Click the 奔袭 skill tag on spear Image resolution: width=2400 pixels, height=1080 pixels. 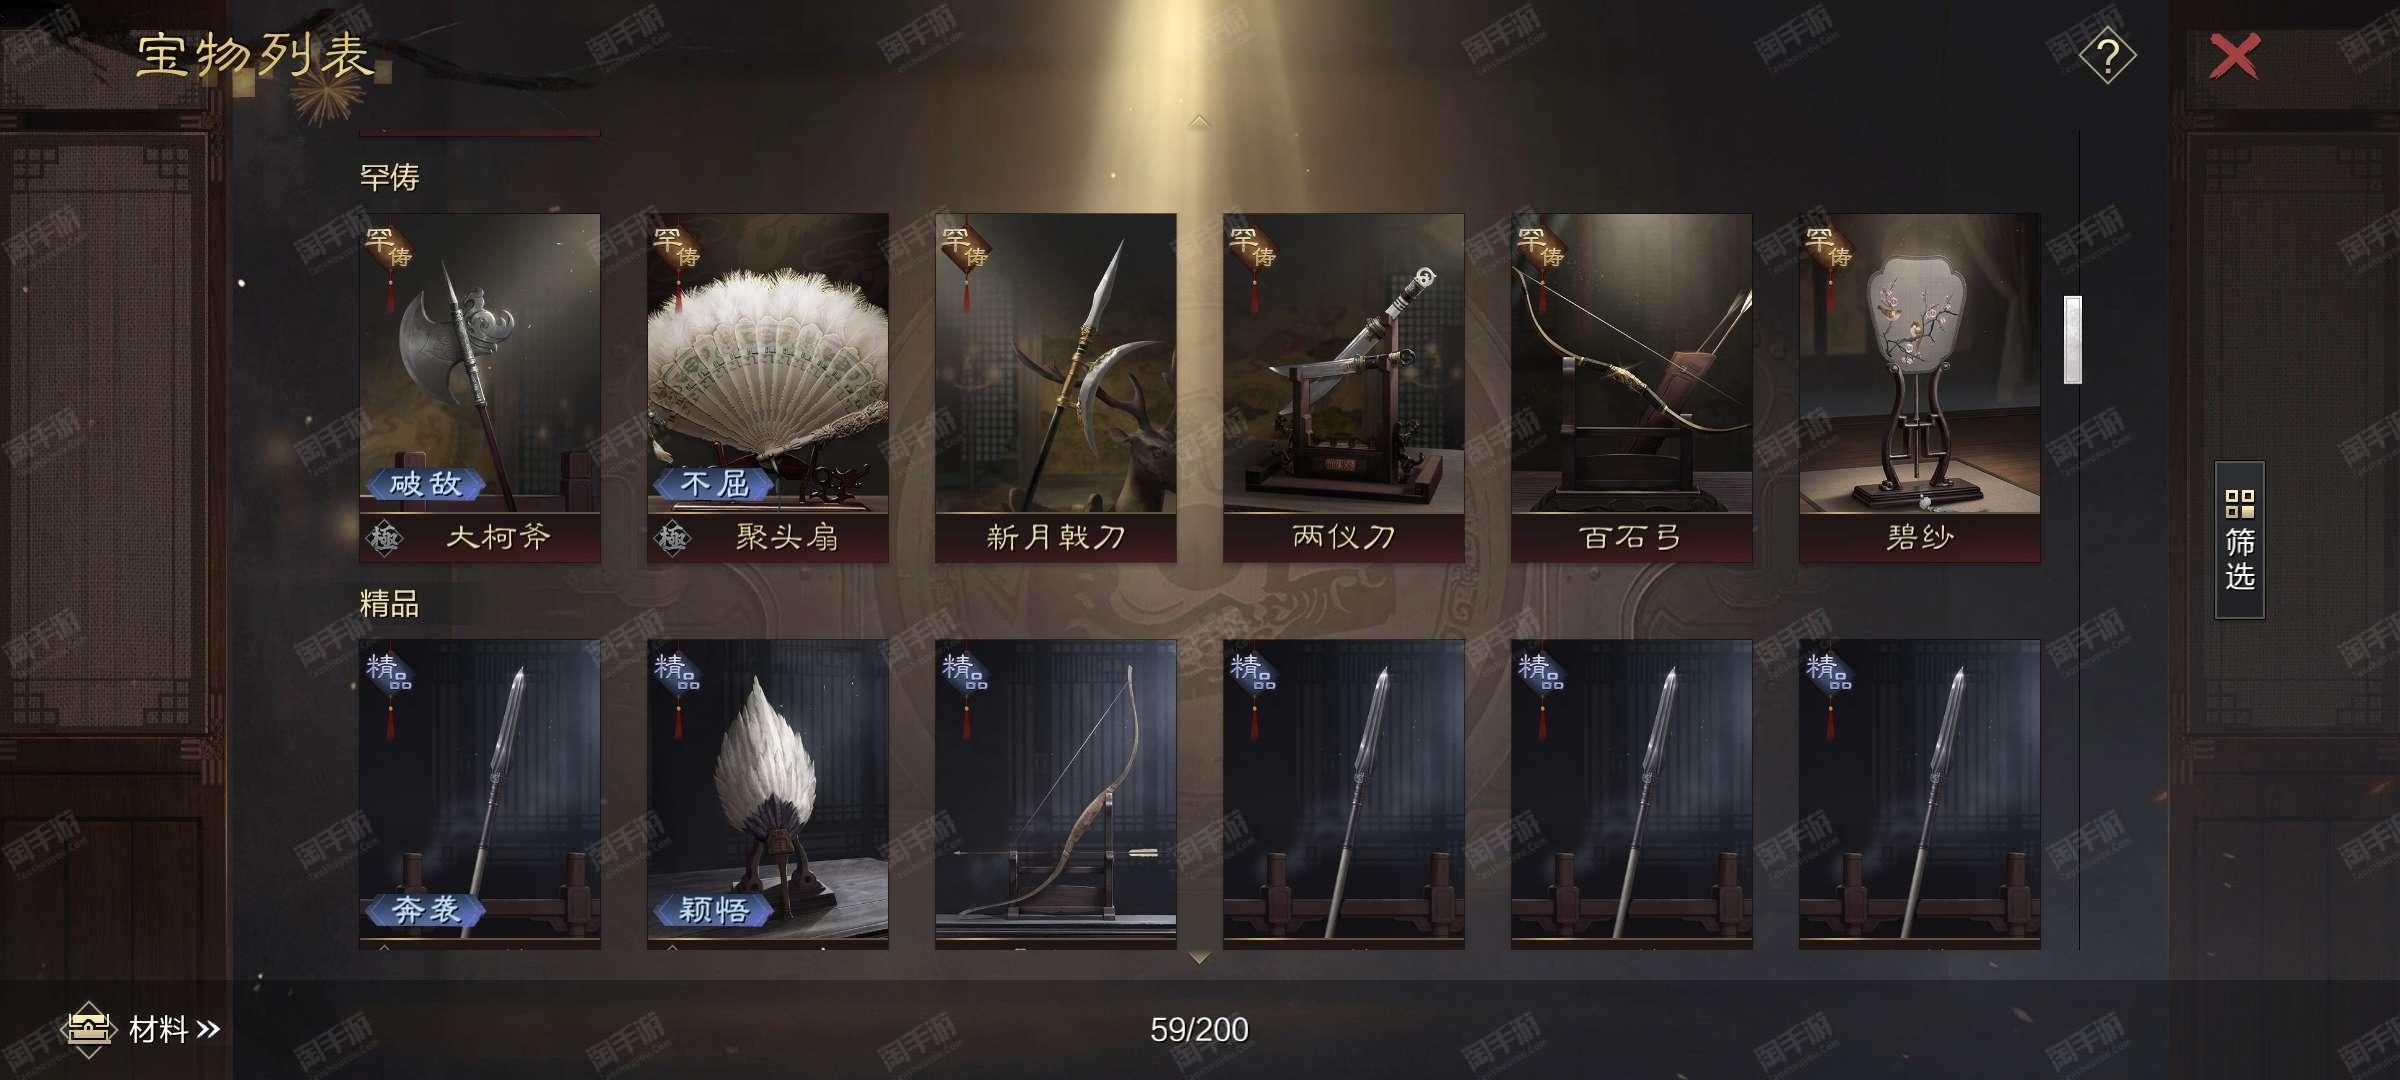tap(425, 909)
